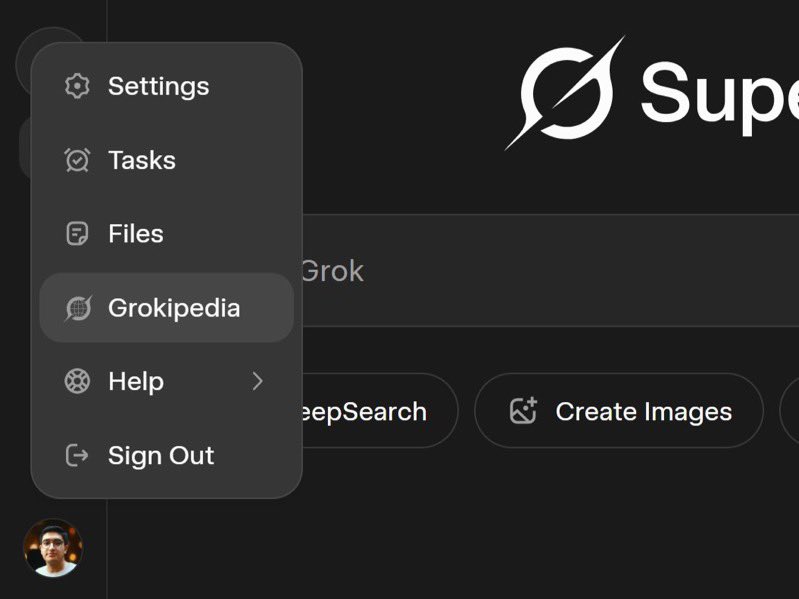Click the Tasks alarm clock icon

tap(77, 160)
